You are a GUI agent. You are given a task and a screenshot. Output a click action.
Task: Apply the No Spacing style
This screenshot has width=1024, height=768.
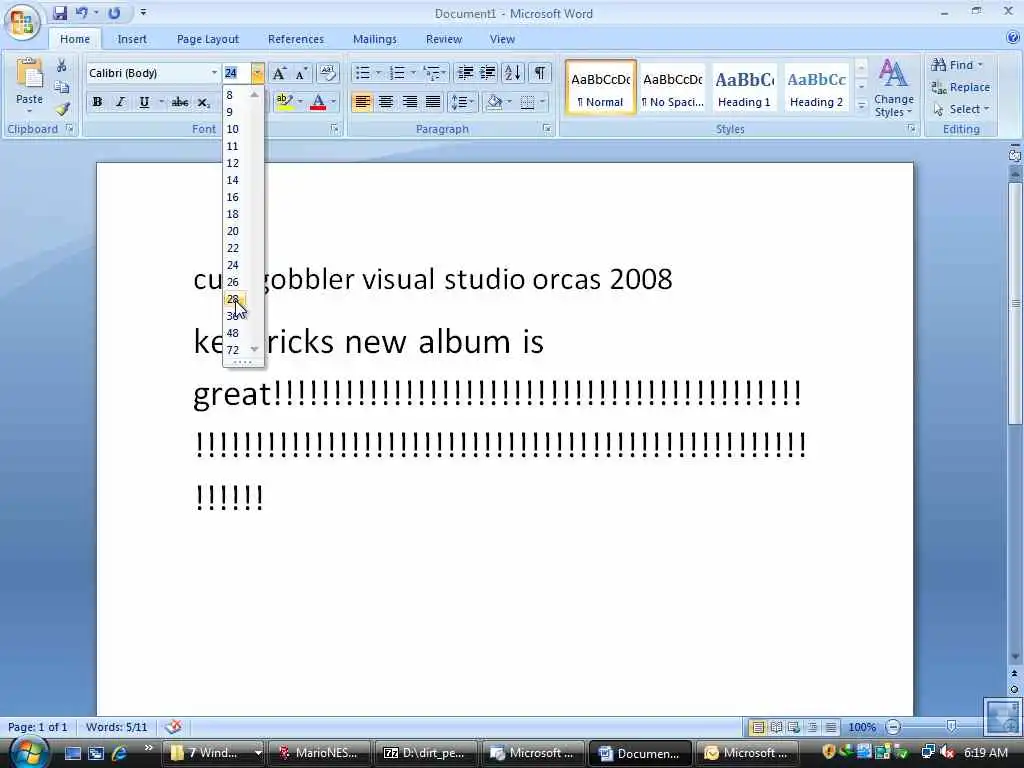pos(673,88)
